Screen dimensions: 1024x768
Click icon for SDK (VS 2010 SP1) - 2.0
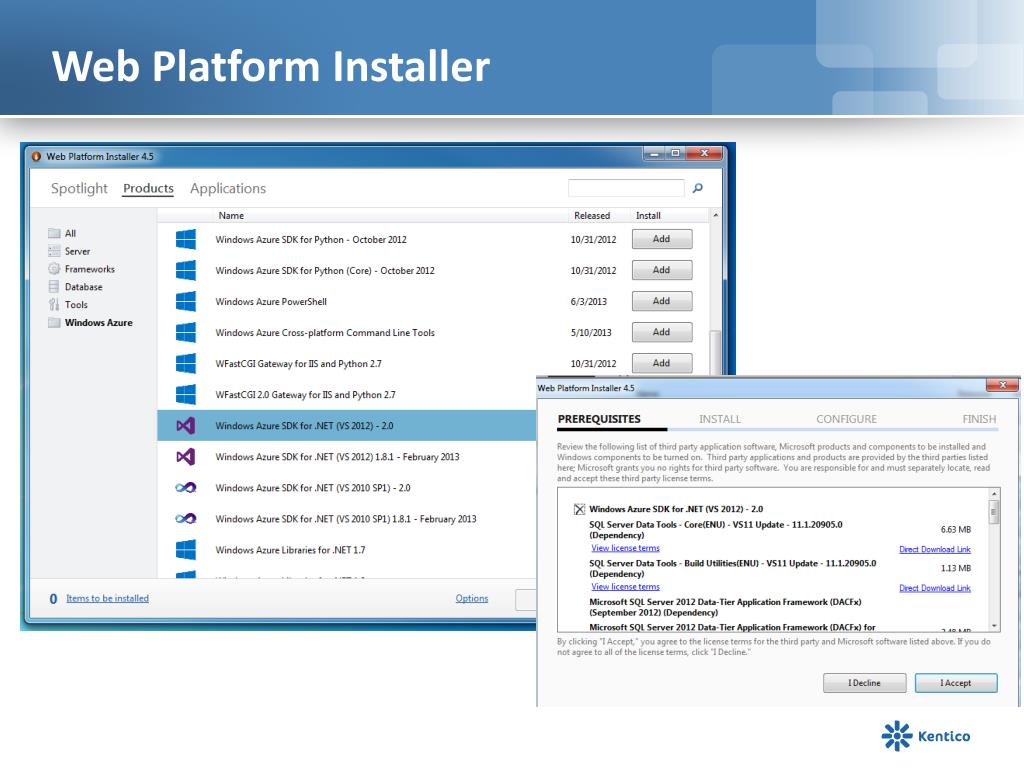(186, 487)
